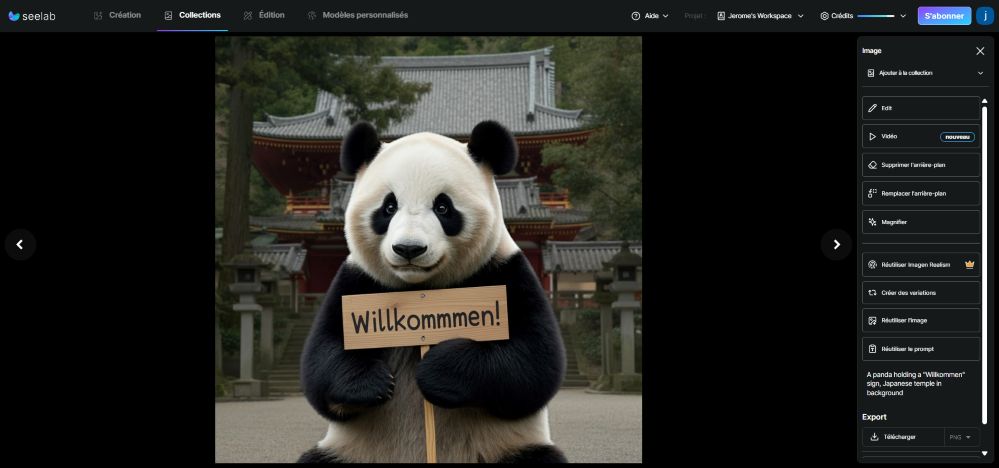This screenshot has height=468, width=999.
Task: Go to the Édition tab
Action: tap(264, 15)
